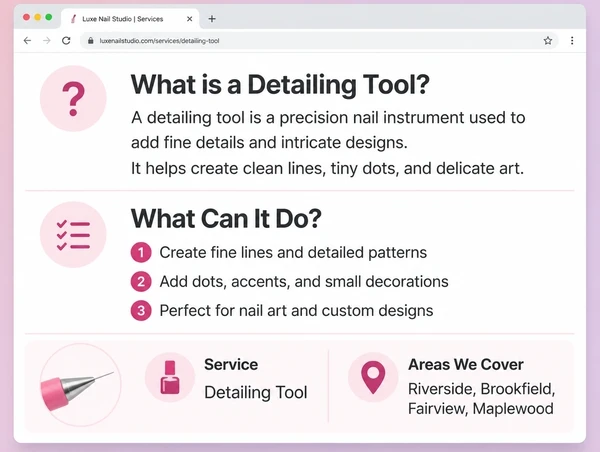
Task: Click the detailing tool tip image
Action: point(80,385)
